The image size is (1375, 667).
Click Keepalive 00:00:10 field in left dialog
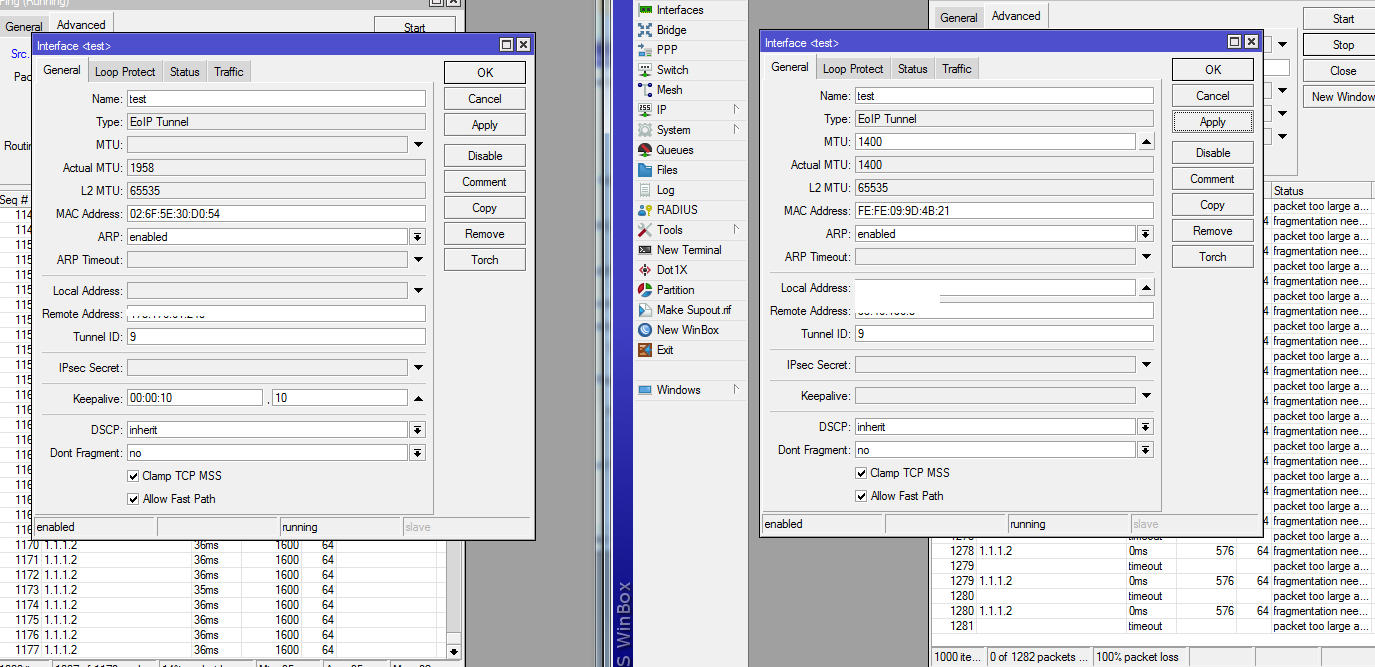click(194, 398)
